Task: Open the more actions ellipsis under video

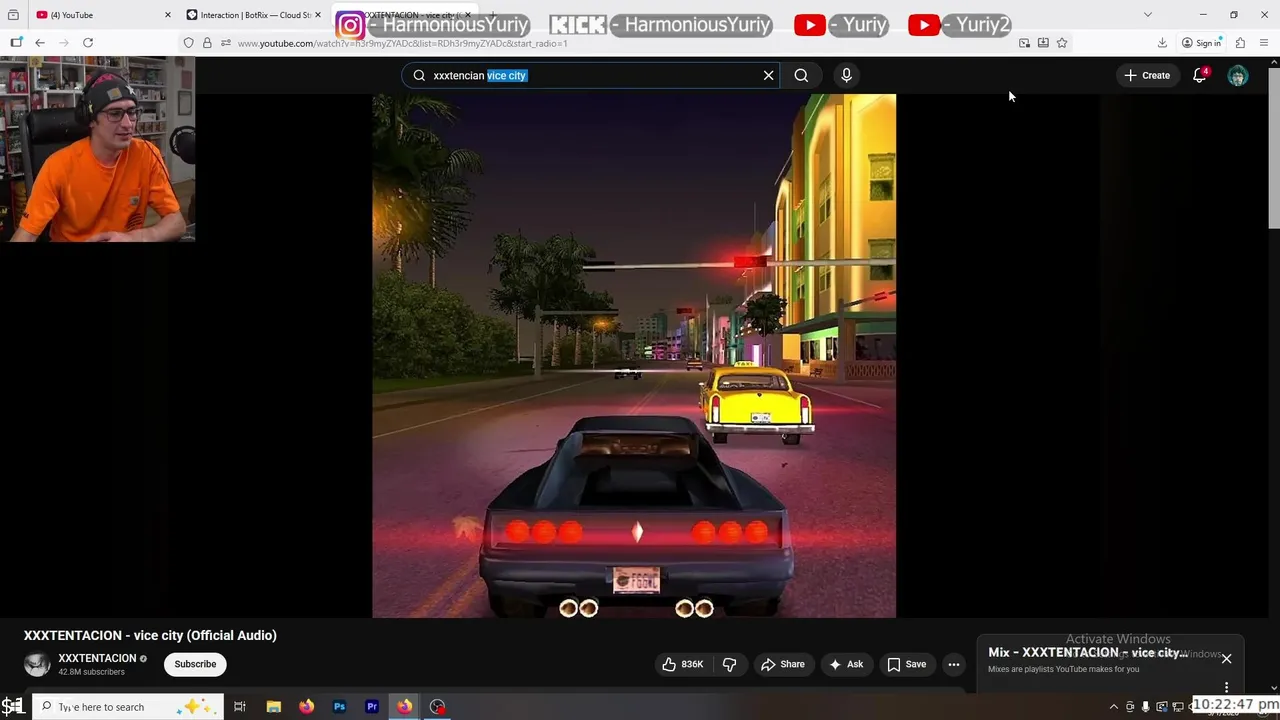Action: coord(953,664)
